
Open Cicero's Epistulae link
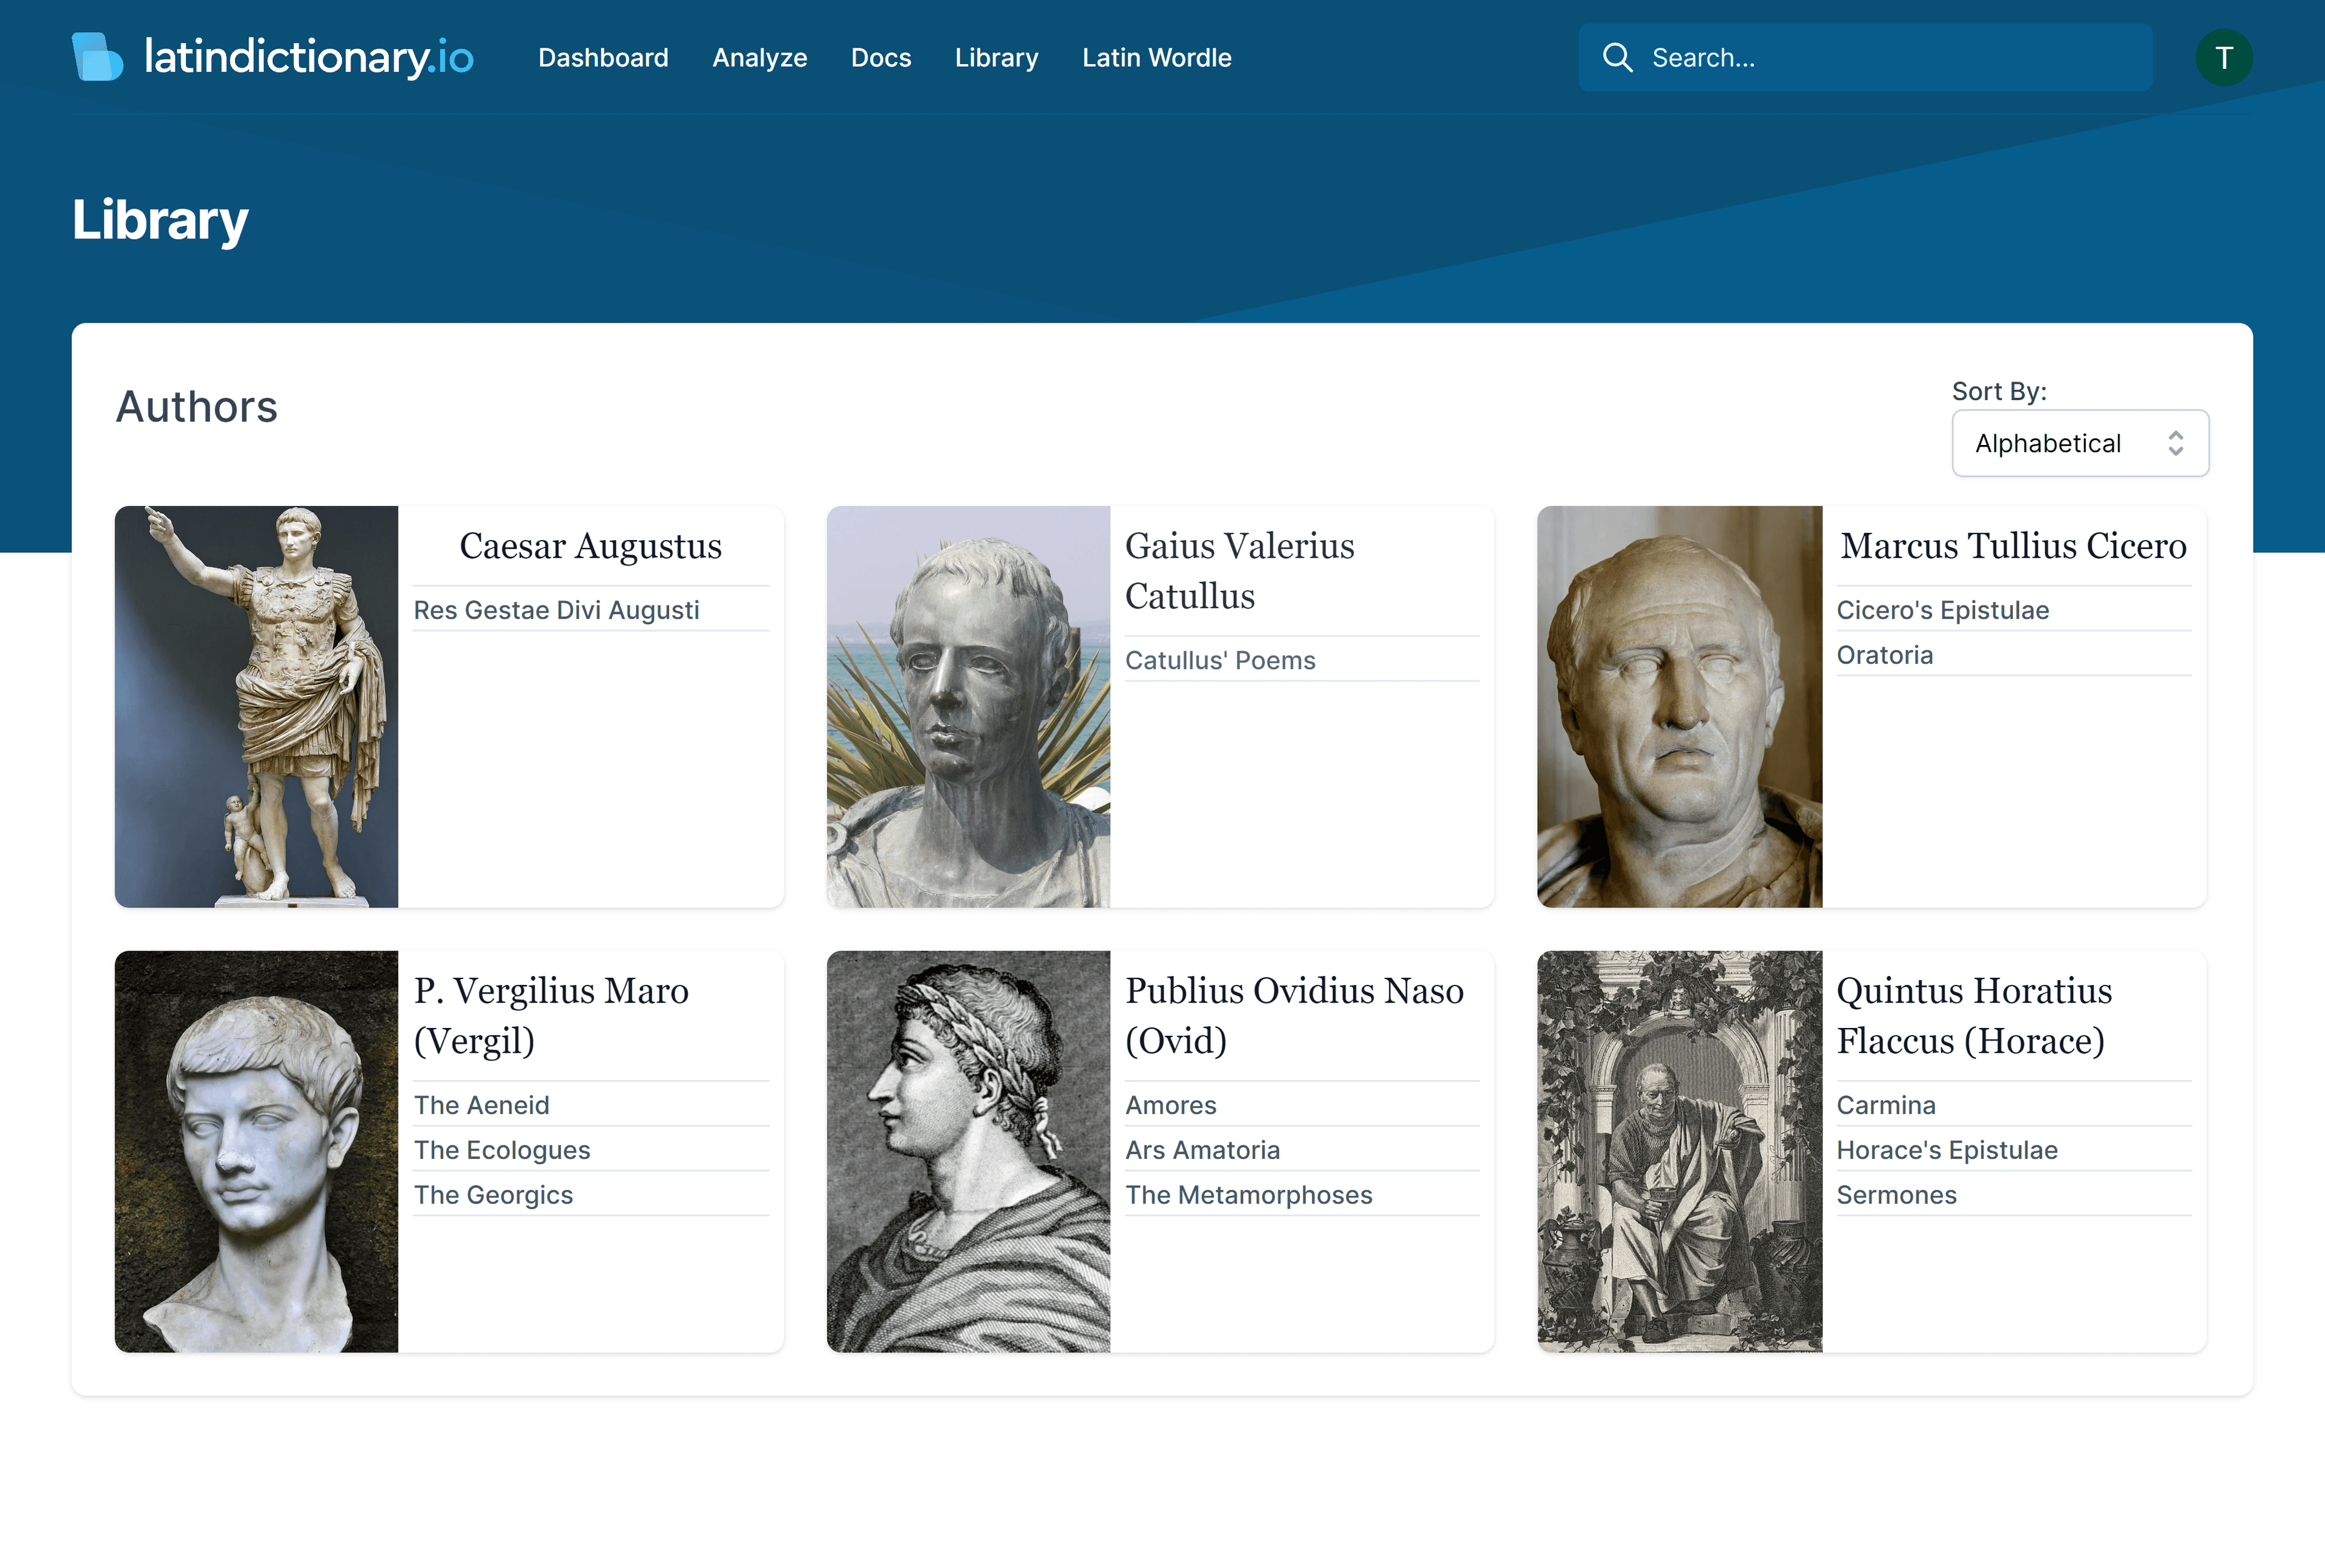1942,610
